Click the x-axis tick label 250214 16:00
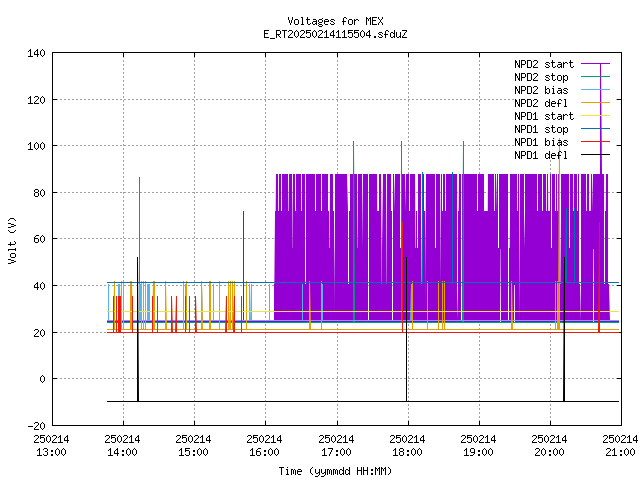The height and width of the screenshot is (480, 640). [264, 446]
